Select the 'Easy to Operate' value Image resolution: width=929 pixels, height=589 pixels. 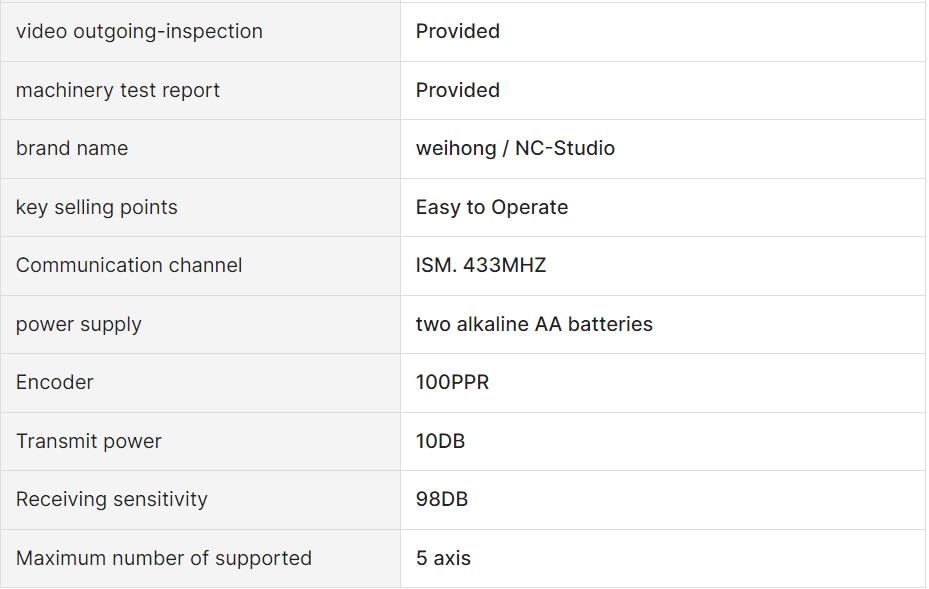pyautogui.click(x=492, y=207)
